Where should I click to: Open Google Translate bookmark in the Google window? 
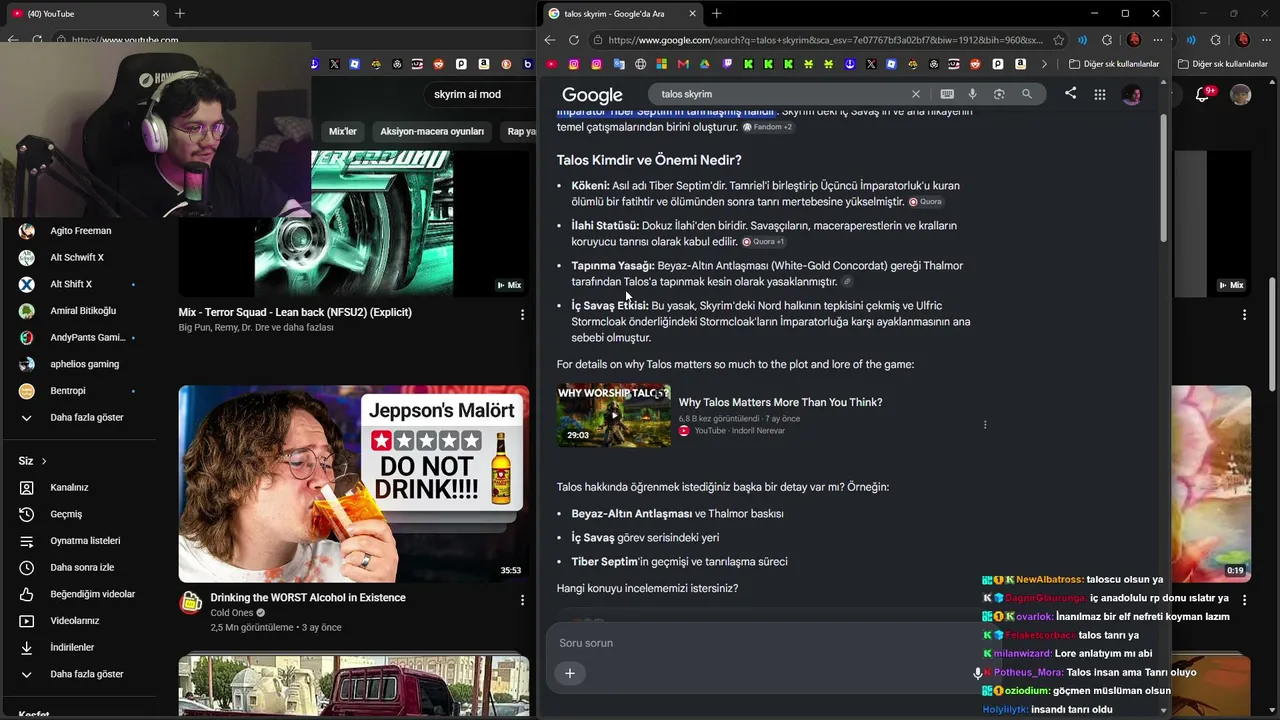619,64
